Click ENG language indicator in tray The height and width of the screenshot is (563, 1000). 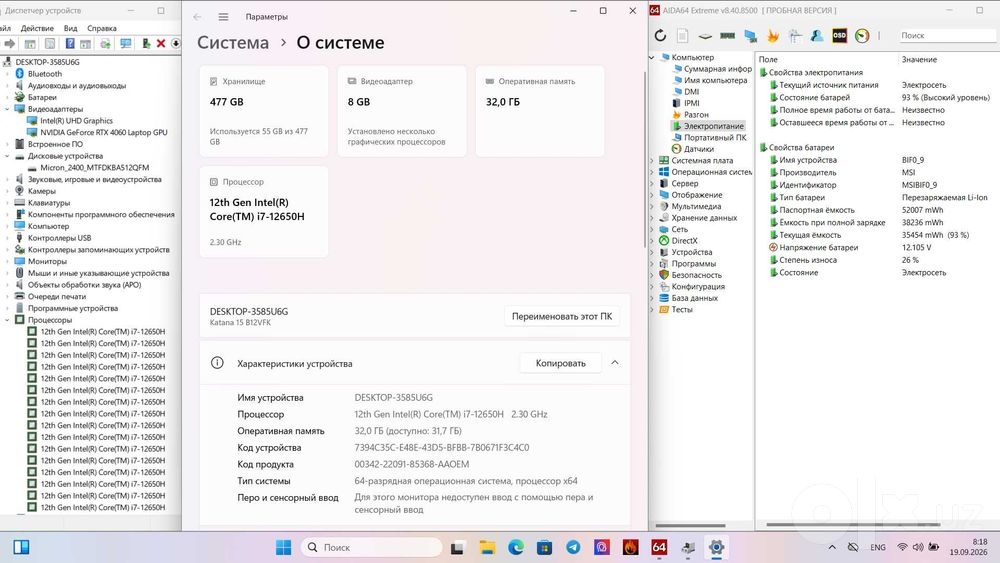pos(878,547)
